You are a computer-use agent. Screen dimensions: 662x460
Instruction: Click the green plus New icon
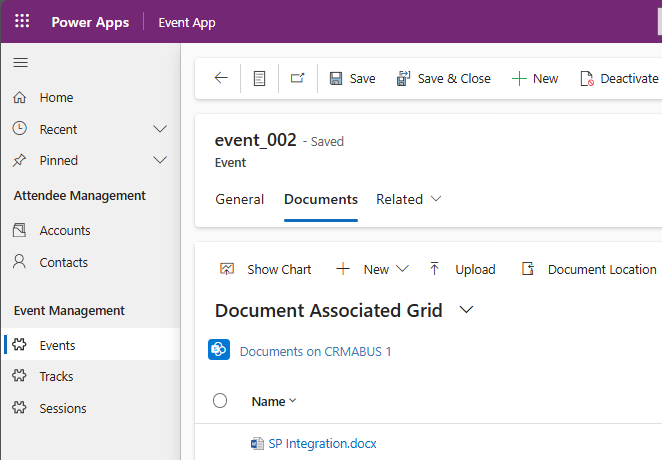(x=519, y=78)
